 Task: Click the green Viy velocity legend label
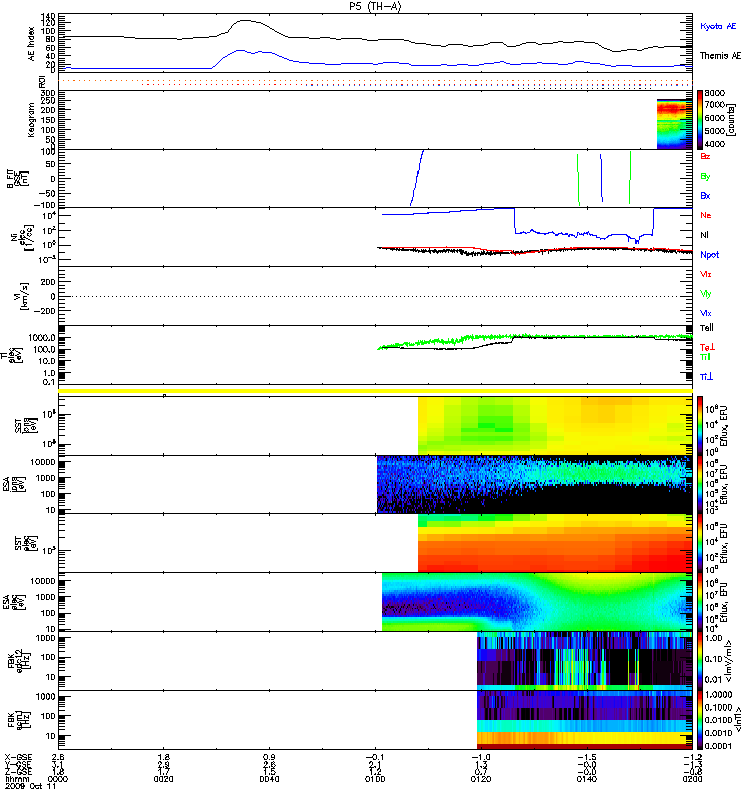coord(706,294)
